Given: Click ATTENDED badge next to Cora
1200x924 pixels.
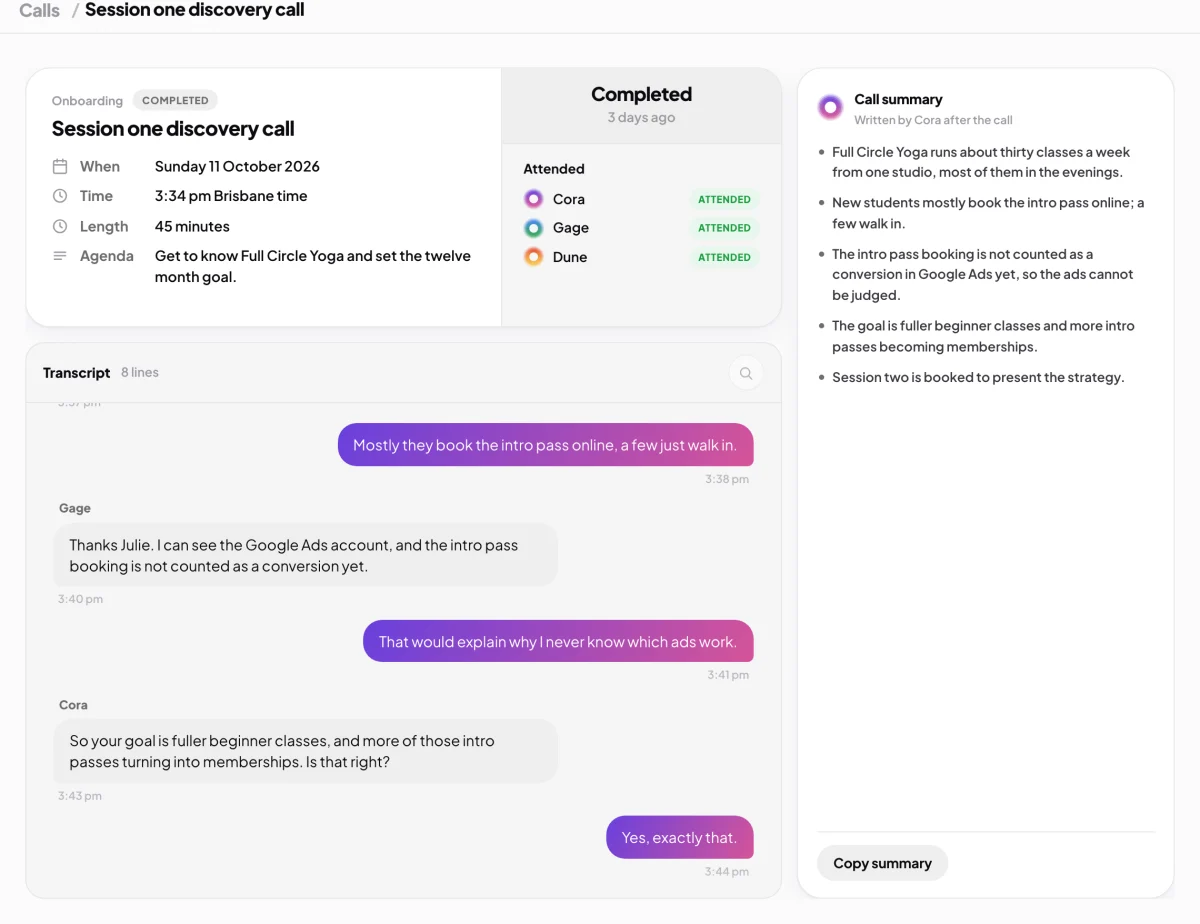Looking at the screenshot, I should coord(724,199).
